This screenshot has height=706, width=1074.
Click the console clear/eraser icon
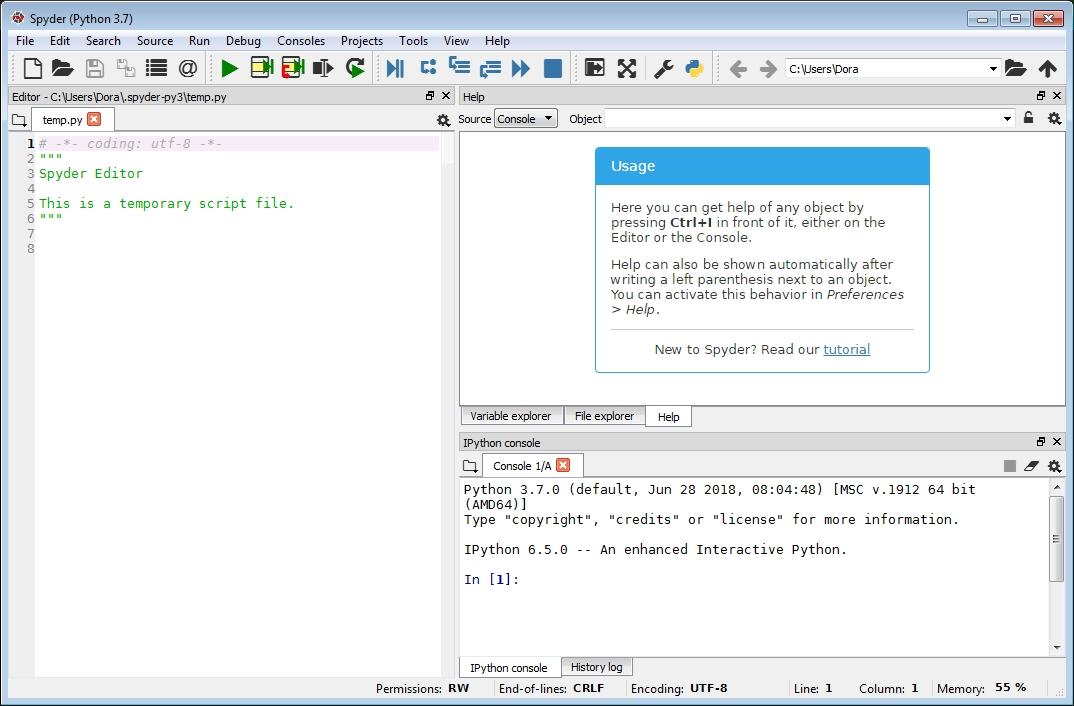pos(1032,466)
